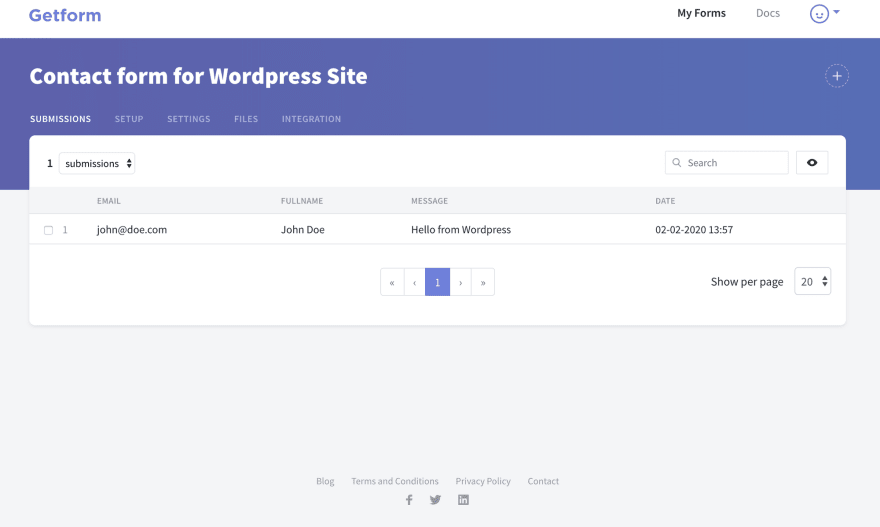Go to last page with » button

pos(483,282)
